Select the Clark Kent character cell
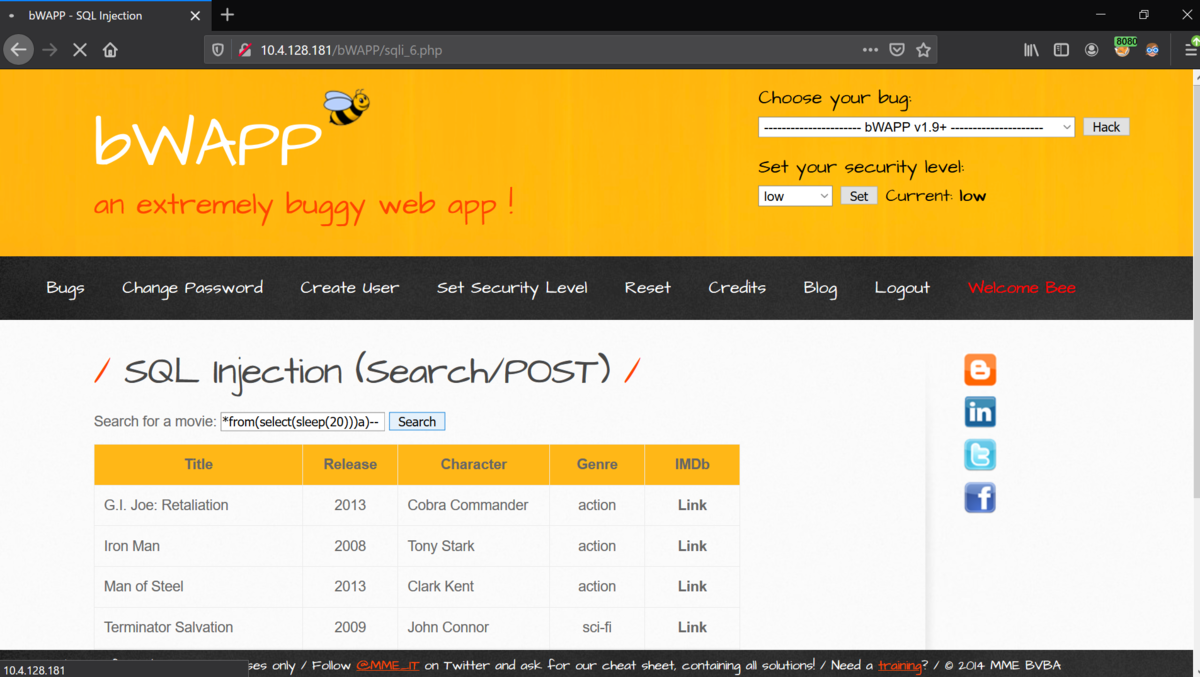Screen dimensions: 1200x677 (x=474, y=586)
